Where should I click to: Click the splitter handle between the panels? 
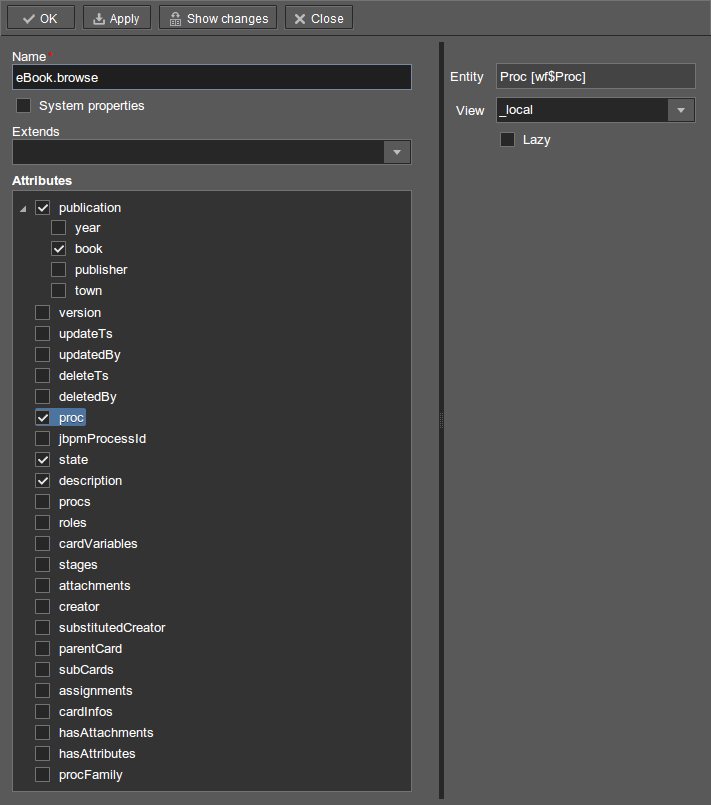[x=441, y=420]
